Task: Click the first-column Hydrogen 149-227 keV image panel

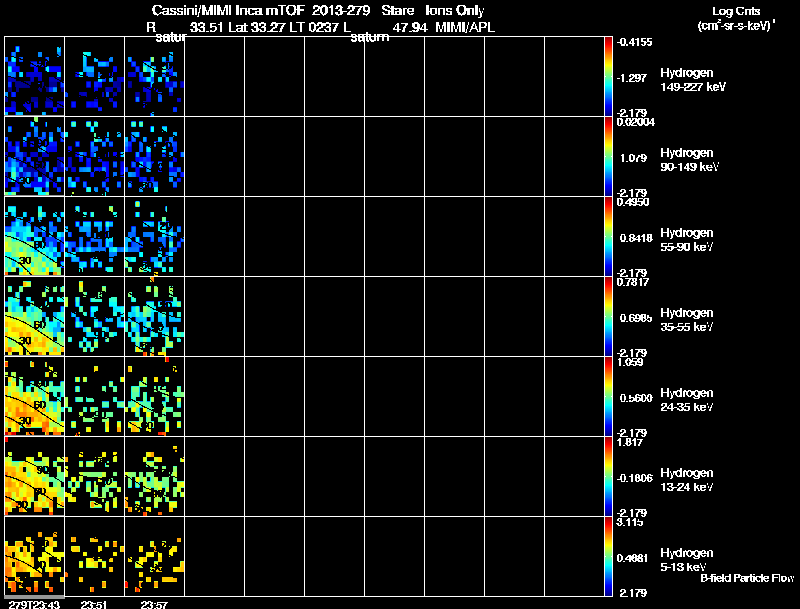Action: point(34,76)
